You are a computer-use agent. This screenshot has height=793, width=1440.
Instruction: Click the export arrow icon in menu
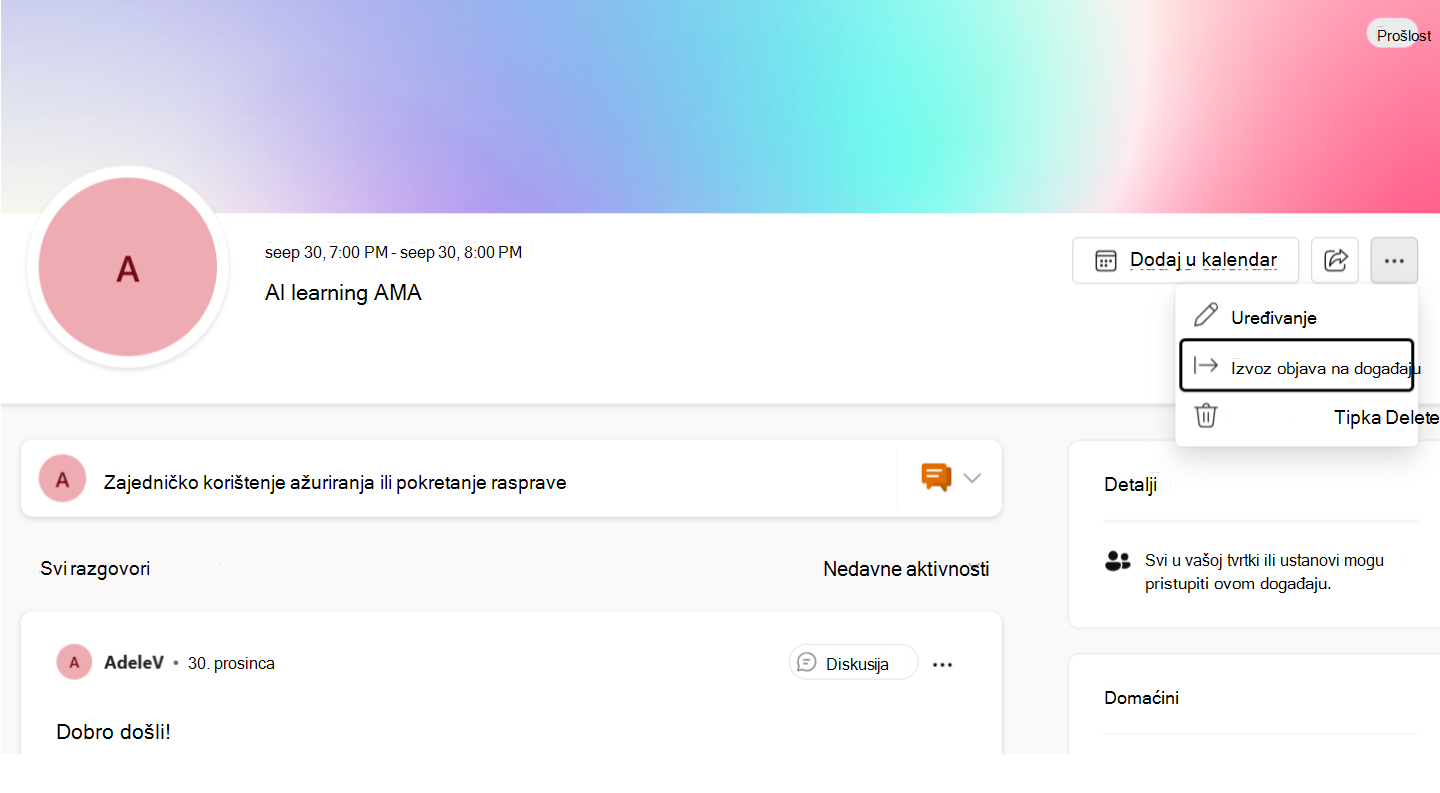[x=1206, y=366]
